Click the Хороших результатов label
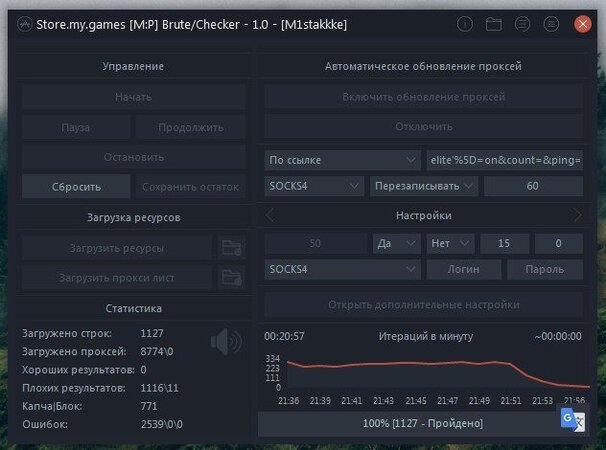Viewport: 606px width, 450px height. tap(78, 370)
